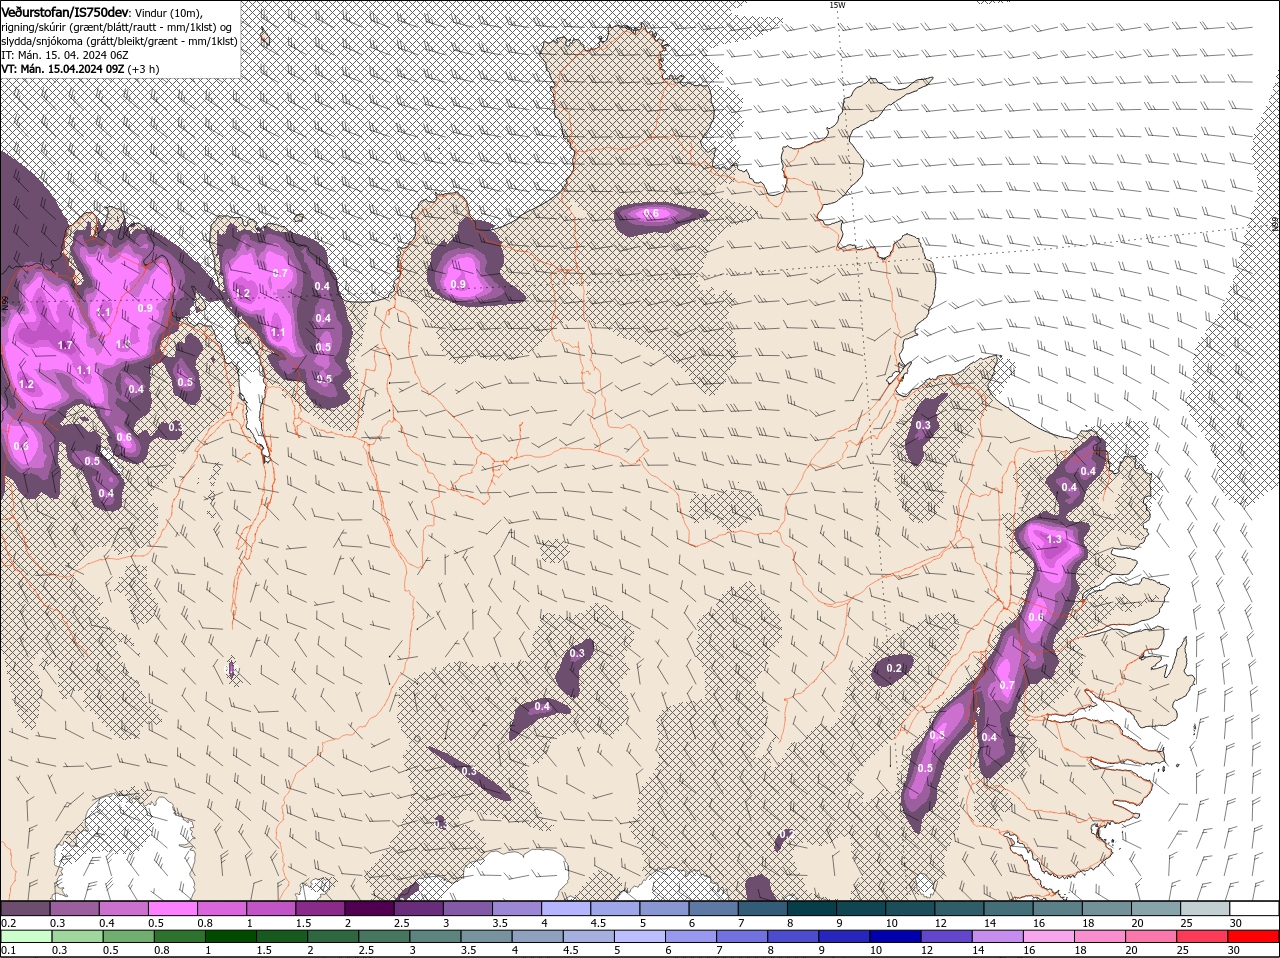
Task: Click the upper scale swatch between 0.3 and 0.4
Action: (74, 908)
